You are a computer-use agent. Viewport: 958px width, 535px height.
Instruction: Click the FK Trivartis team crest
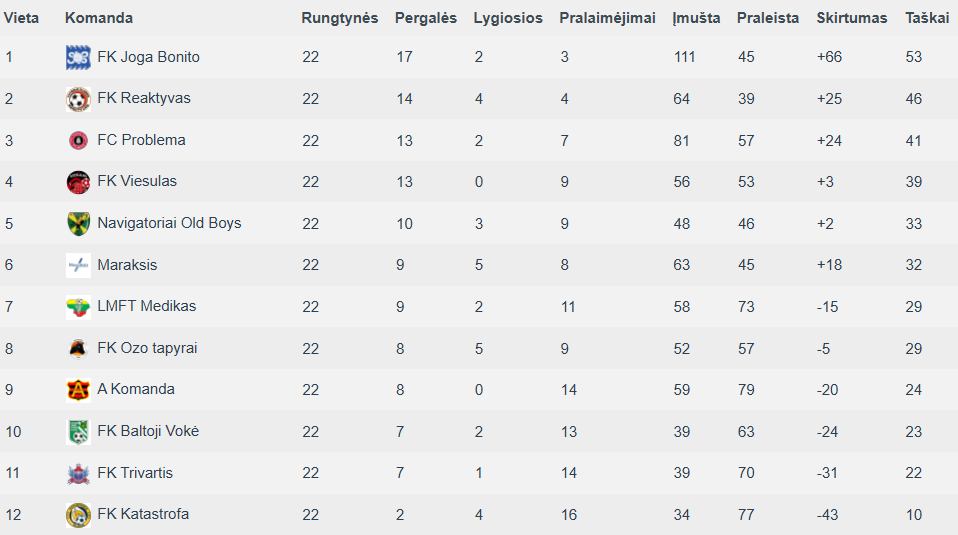(x=78, y=473)
